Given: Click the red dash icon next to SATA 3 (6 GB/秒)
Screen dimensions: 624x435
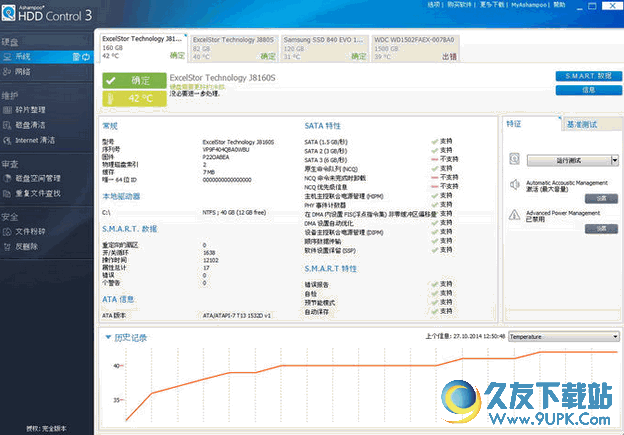Looking at the screenshot, I should click(x=435, y=159).
